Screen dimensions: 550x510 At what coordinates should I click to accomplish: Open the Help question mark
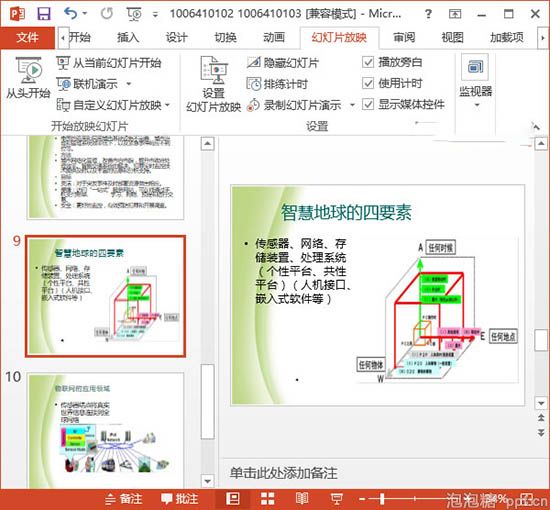(x=428, y=14)
